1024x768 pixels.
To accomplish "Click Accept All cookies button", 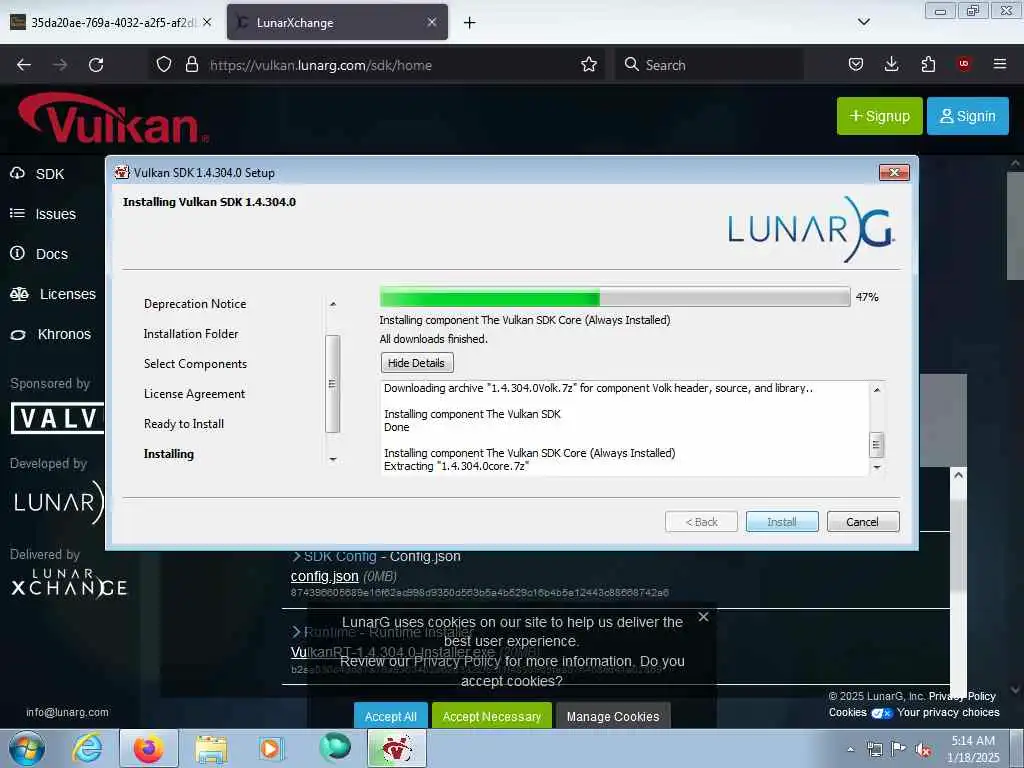I will point(391,716).
